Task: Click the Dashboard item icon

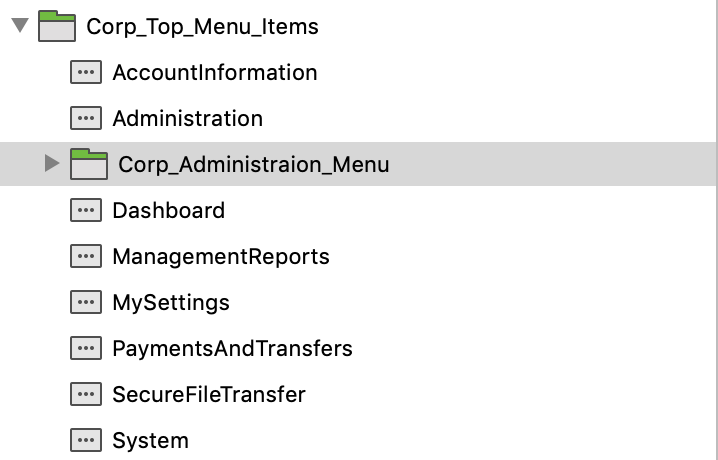Action: point(86,210)
